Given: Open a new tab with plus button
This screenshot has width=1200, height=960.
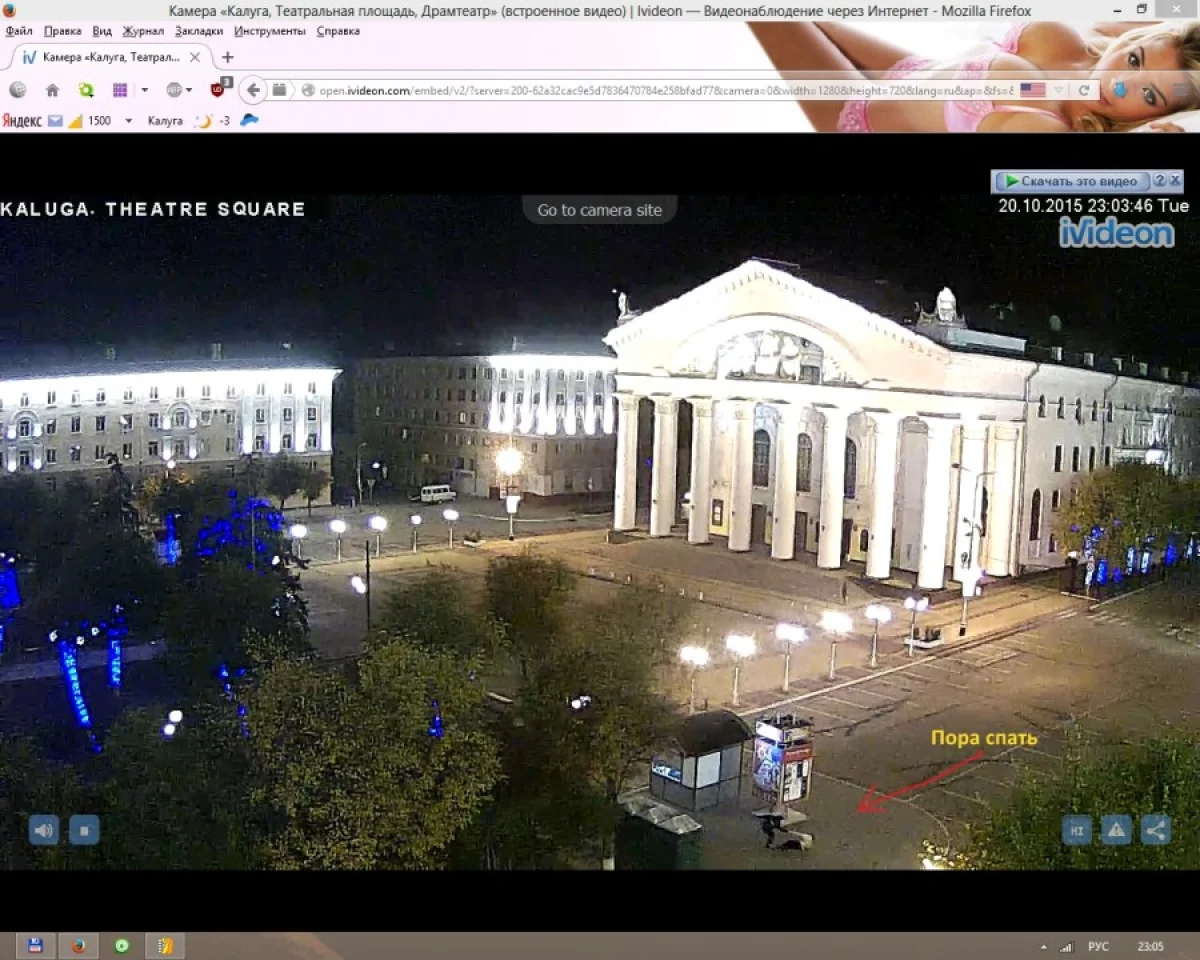Looking at the screenshot, I should [227, 57].
